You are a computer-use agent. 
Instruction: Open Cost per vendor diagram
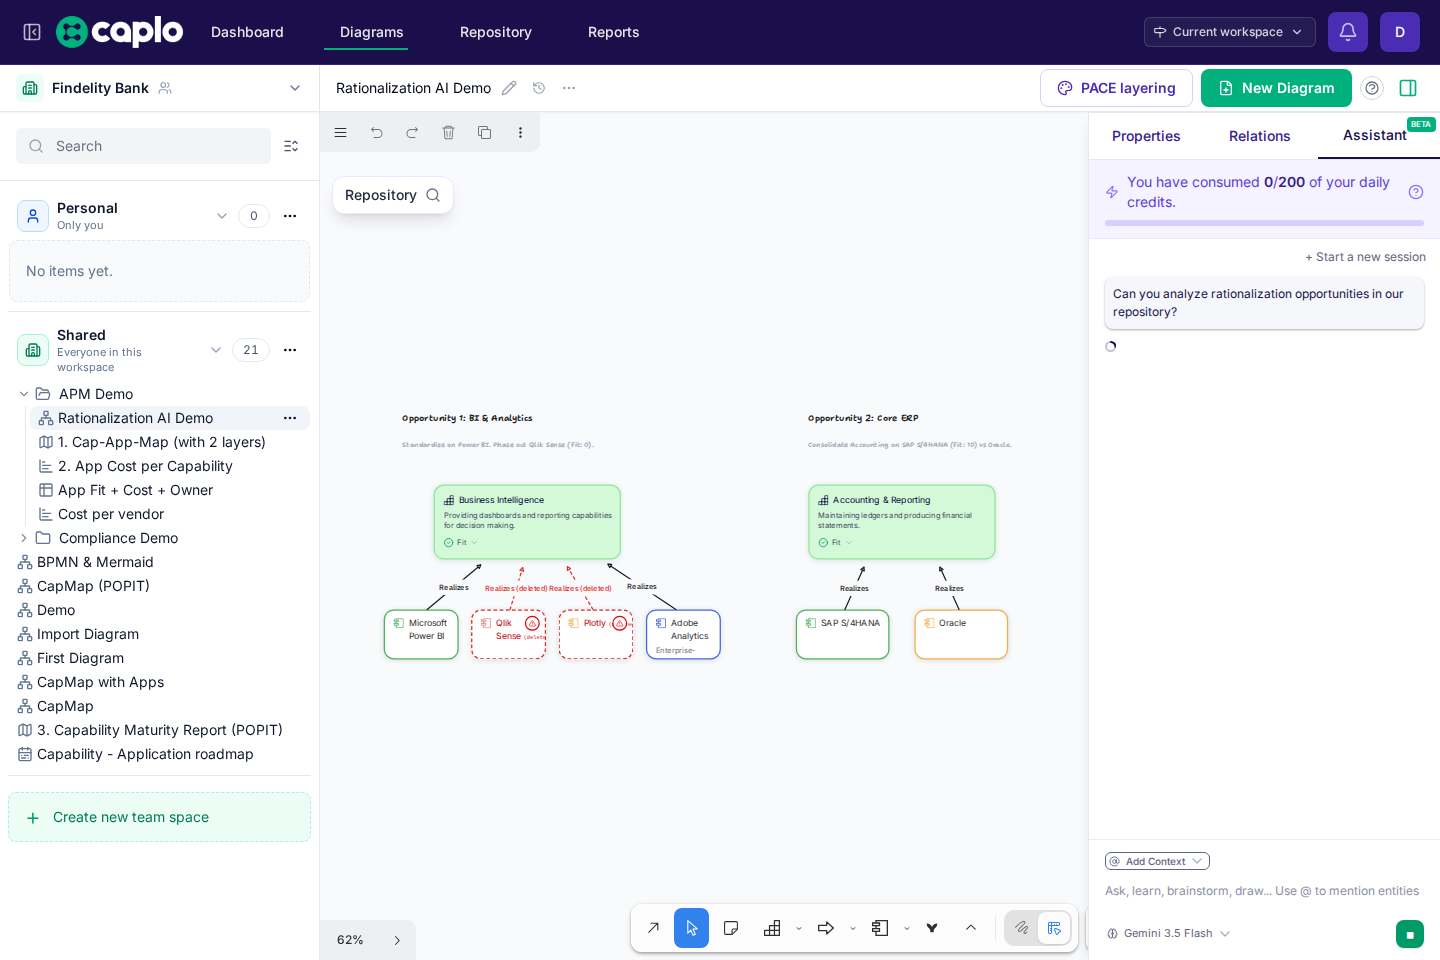(111, 514)
